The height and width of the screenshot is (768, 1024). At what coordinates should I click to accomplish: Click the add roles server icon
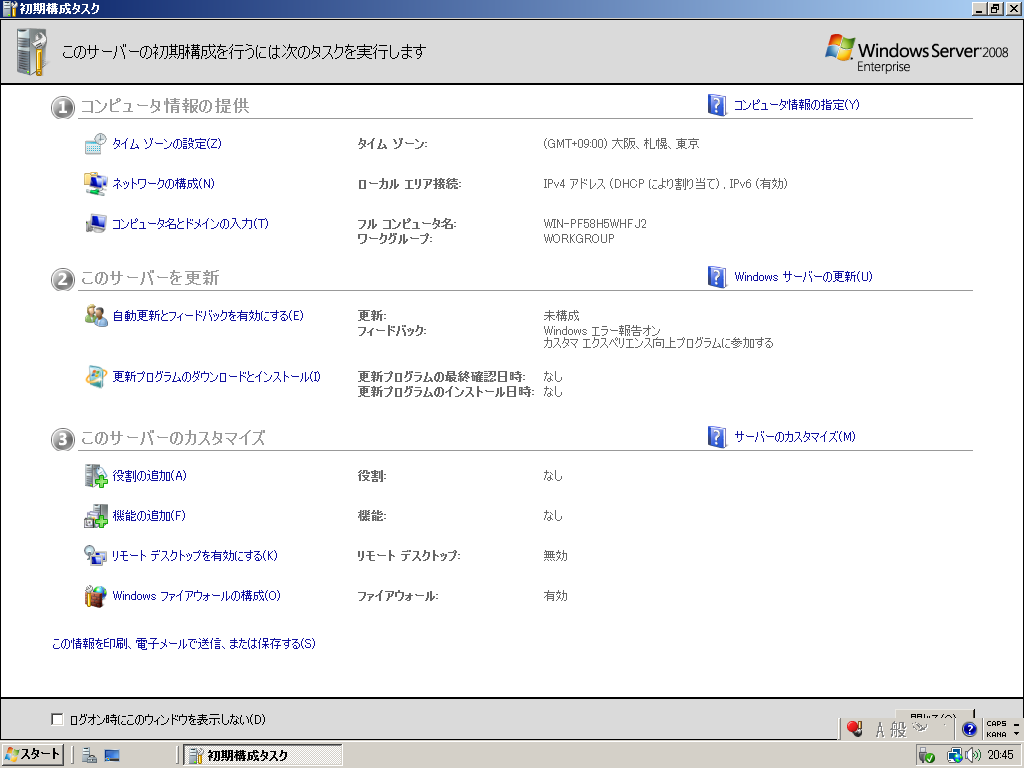click(96, 475)
